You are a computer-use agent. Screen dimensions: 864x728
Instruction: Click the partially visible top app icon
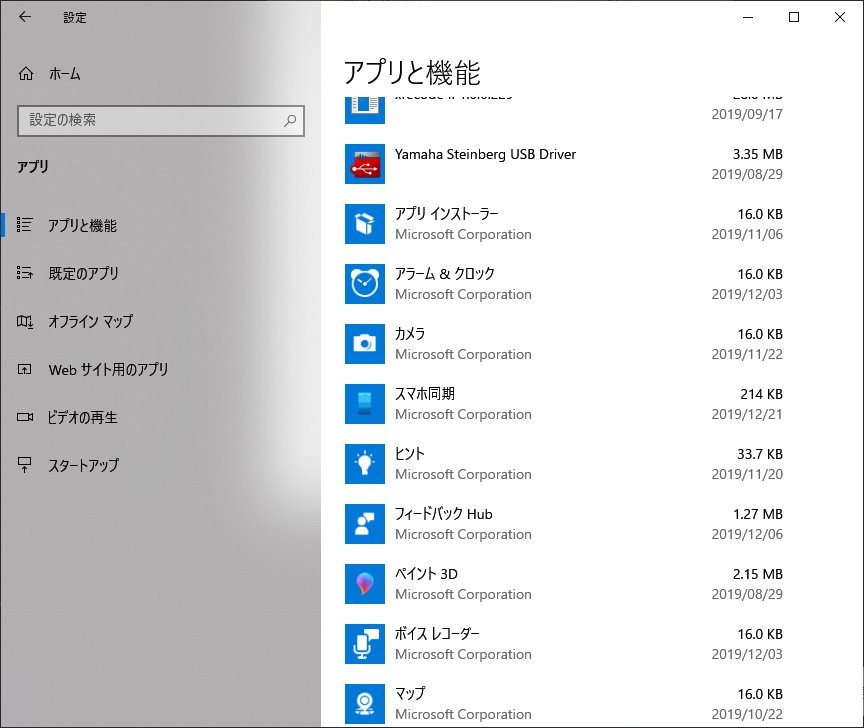pos(365,110)
